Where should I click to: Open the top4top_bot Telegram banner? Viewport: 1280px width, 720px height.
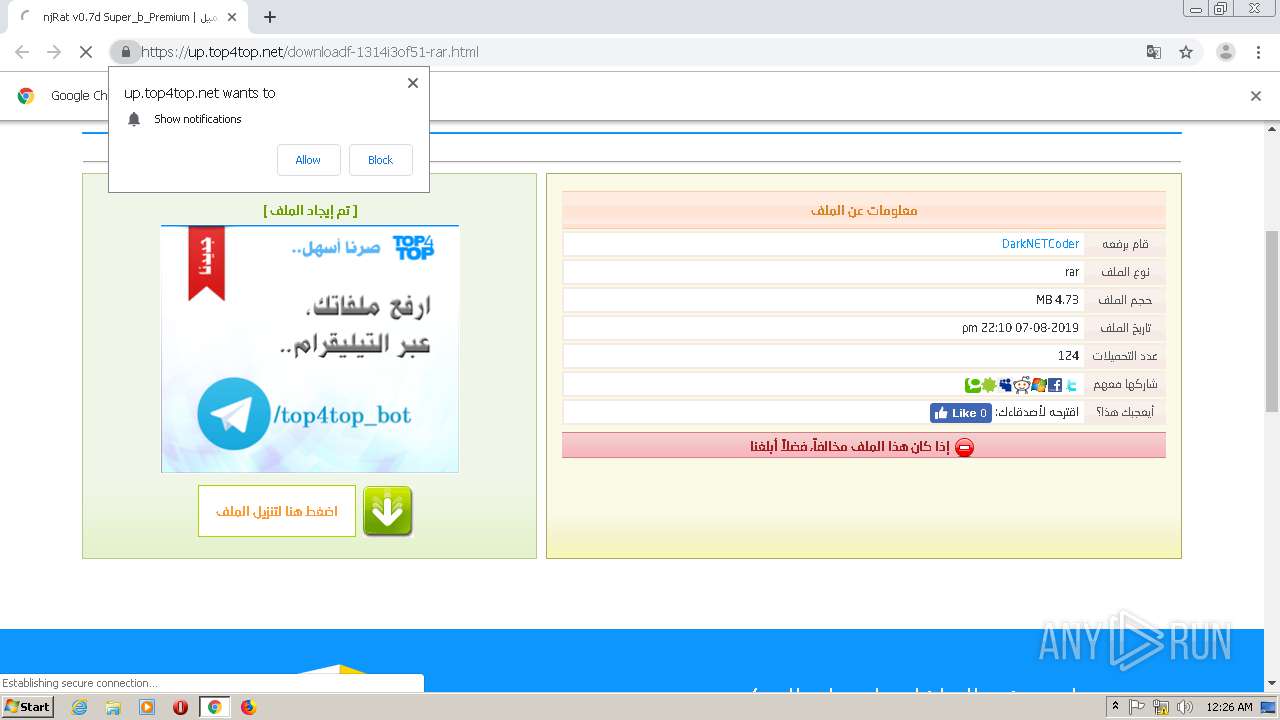(310, 349)
